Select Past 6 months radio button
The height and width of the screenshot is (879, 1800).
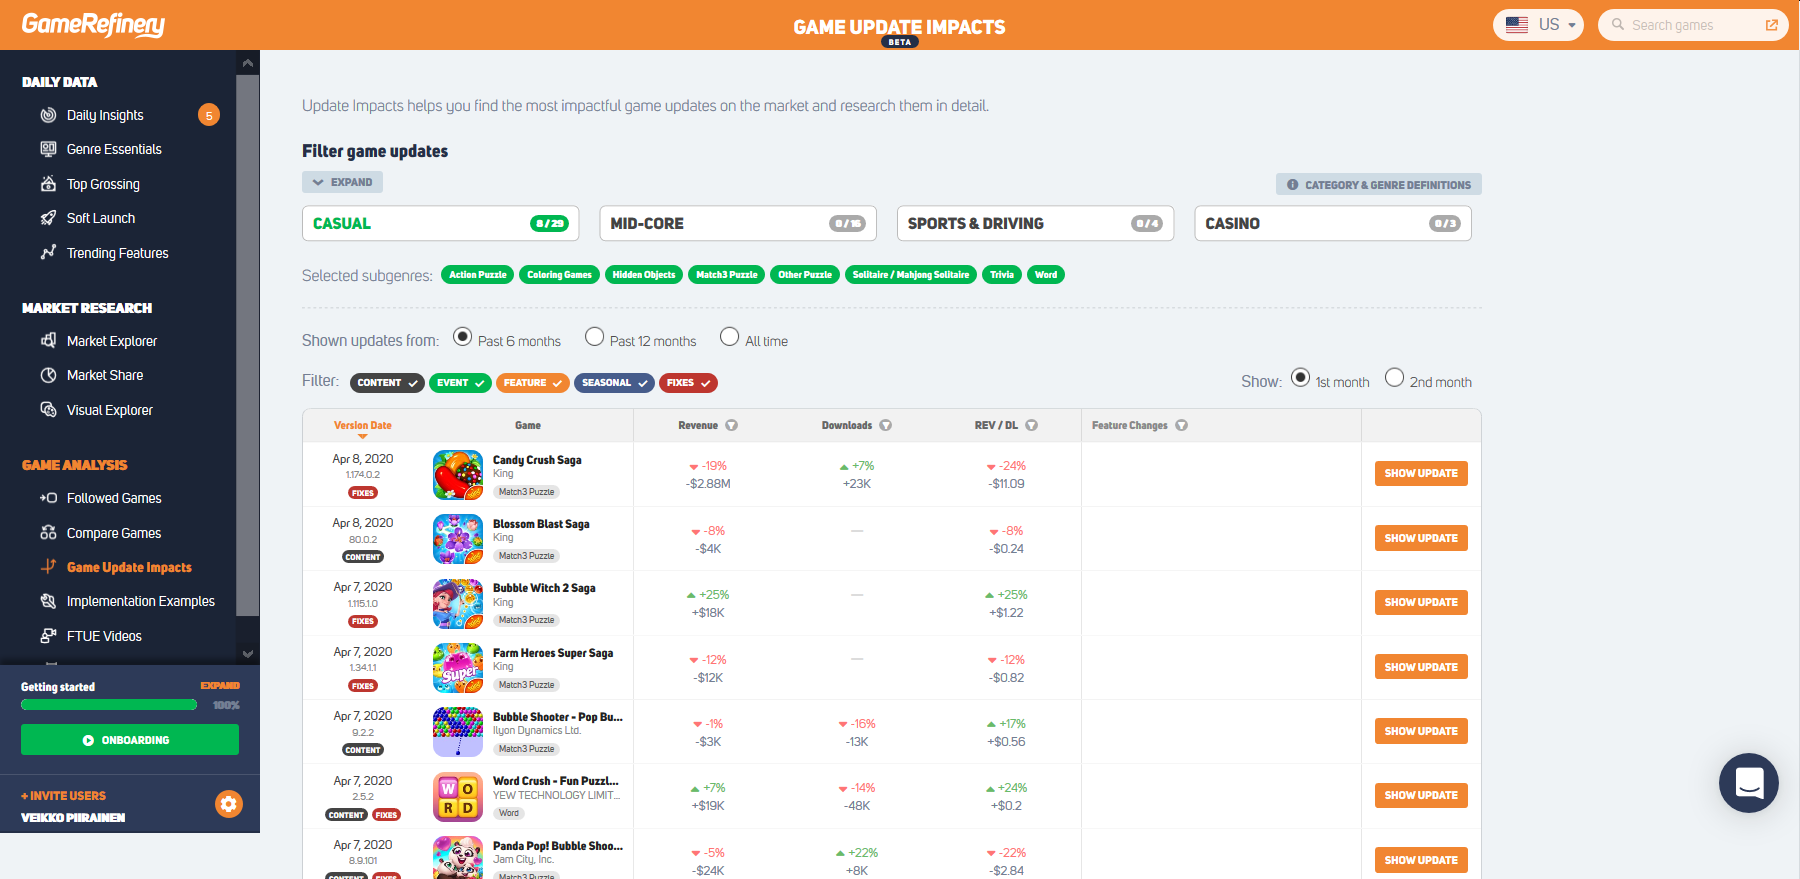pyautogui.click(x=462, y=337)
